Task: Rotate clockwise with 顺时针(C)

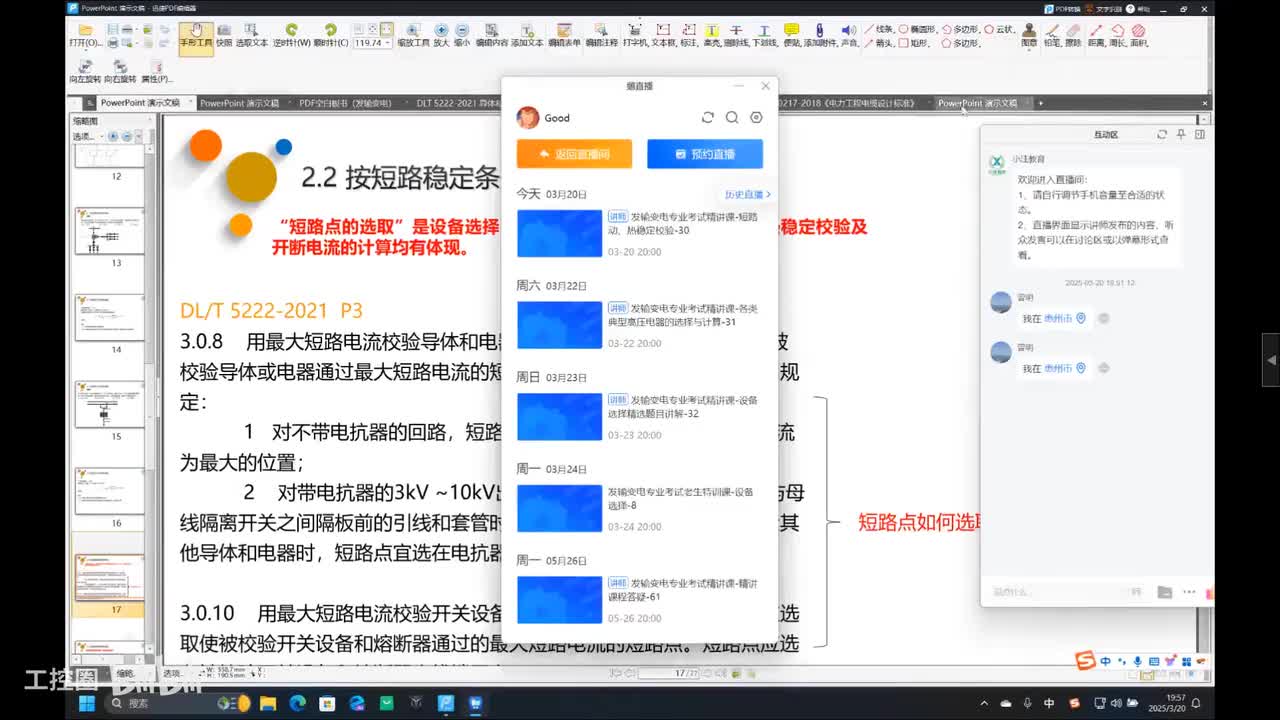Action: pos(330,37)
